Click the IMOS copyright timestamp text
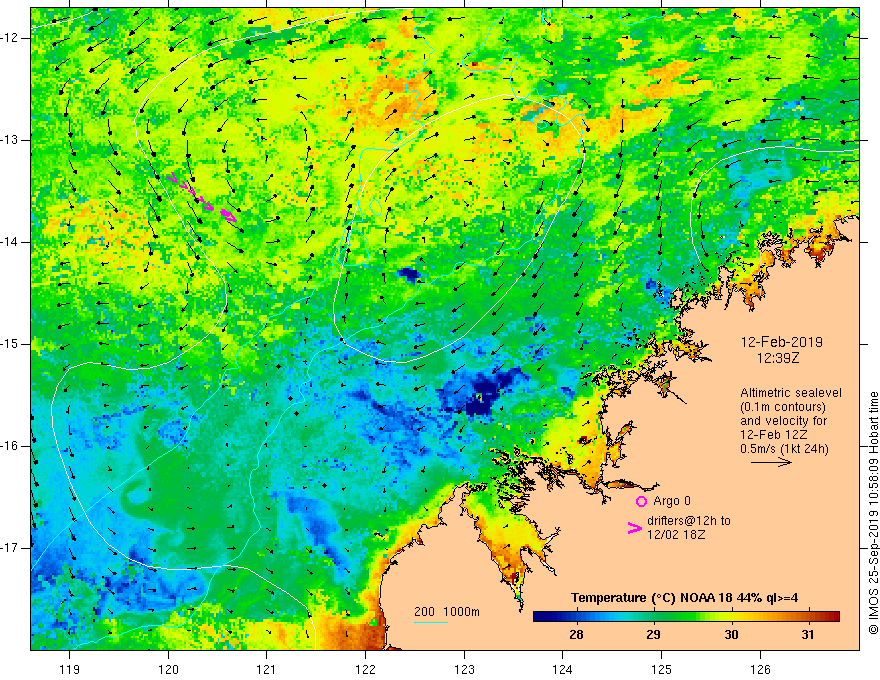The image size is (880, 680). click(873, 513)
